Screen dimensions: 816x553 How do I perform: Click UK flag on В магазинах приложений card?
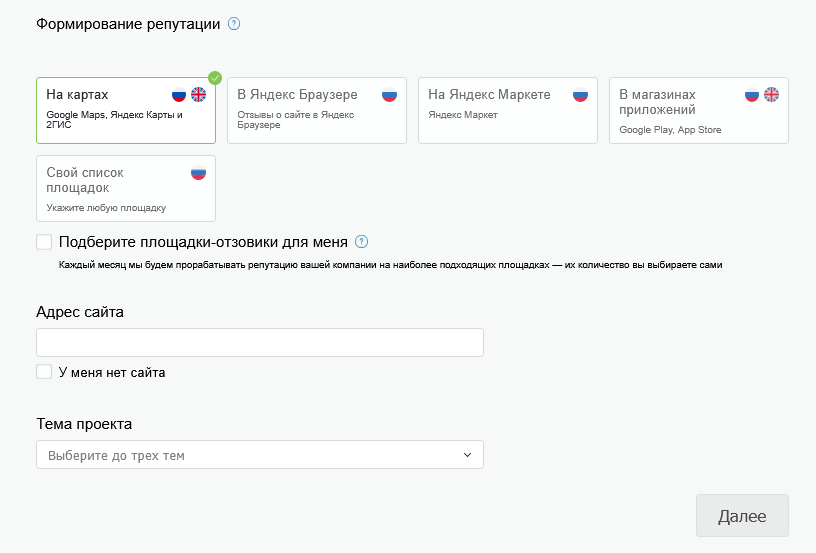pyautogui.click(x=771, y=95)
